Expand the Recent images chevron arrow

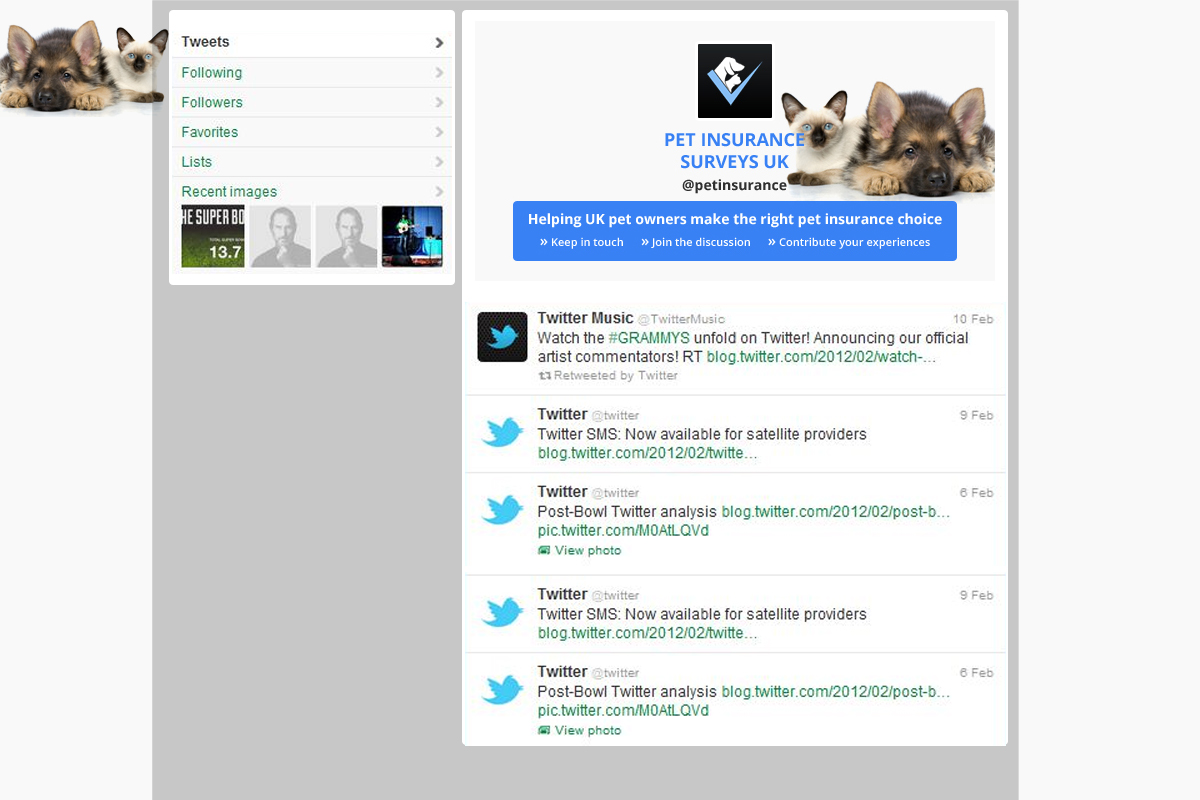tap(439, 192)
